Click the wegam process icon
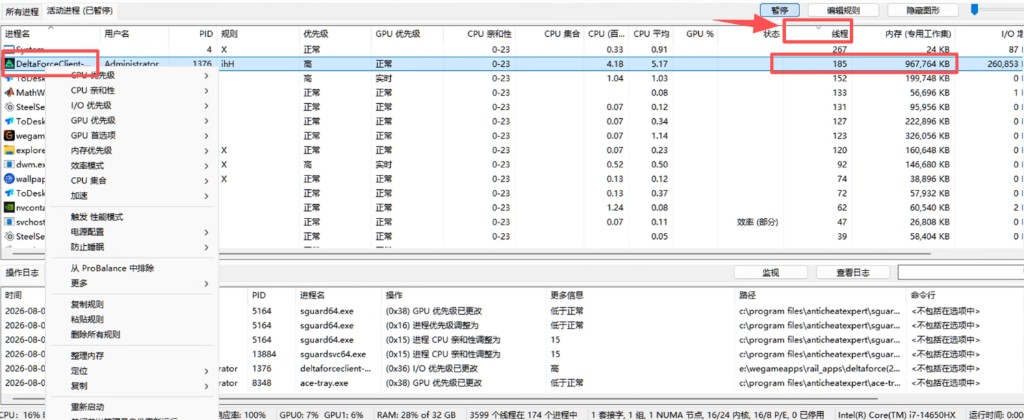 tap(10, 135)
